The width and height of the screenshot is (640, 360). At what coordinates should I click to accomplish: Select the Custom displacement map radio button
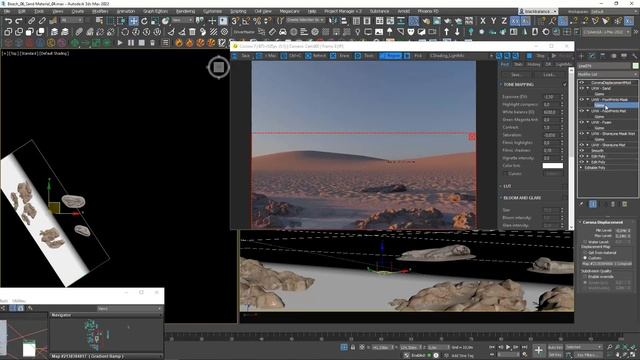tap(585, 258)
